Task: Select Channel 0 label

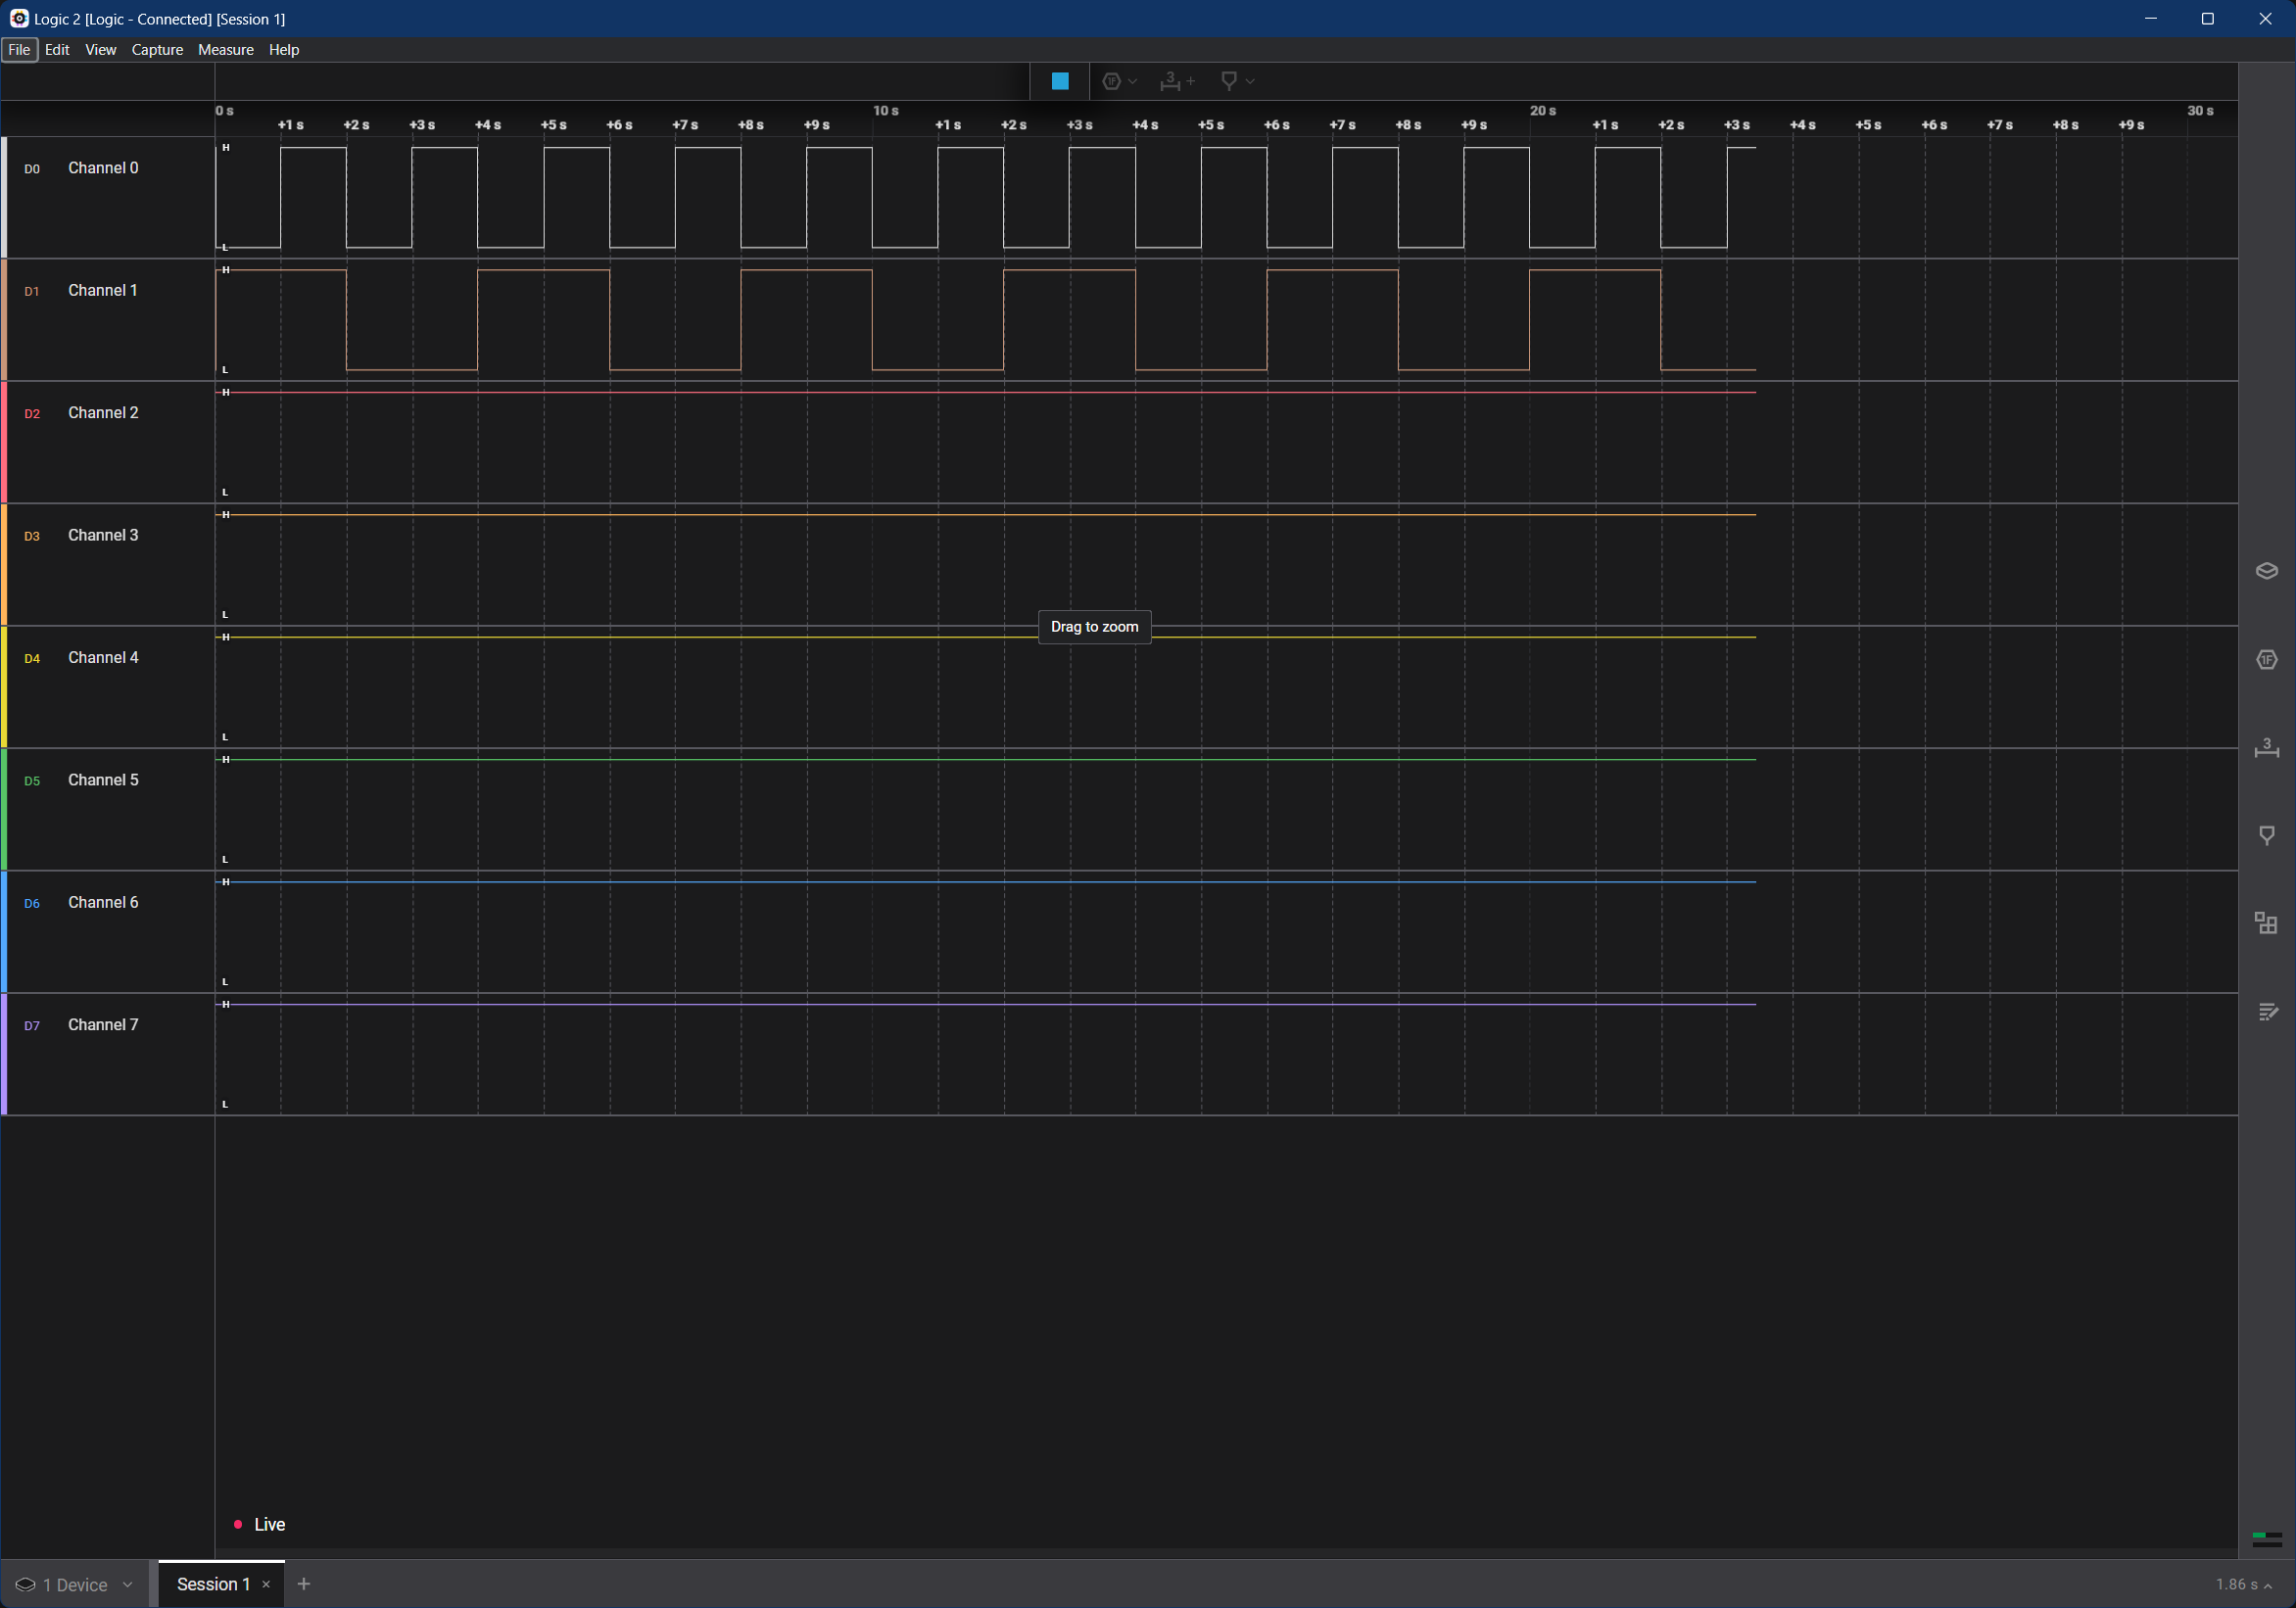Action: point(103,168)
